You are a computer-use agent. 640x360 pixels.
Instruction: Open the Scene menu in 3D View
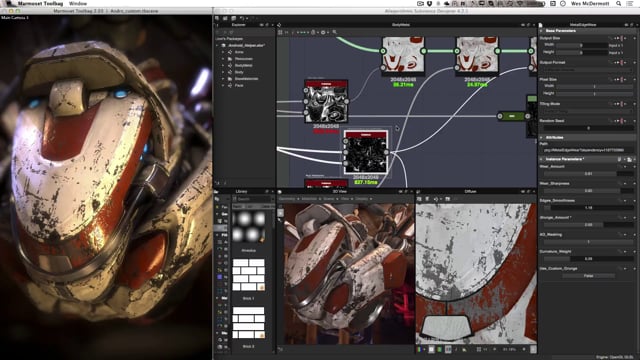pyautogui.click(x=330, y=199)
